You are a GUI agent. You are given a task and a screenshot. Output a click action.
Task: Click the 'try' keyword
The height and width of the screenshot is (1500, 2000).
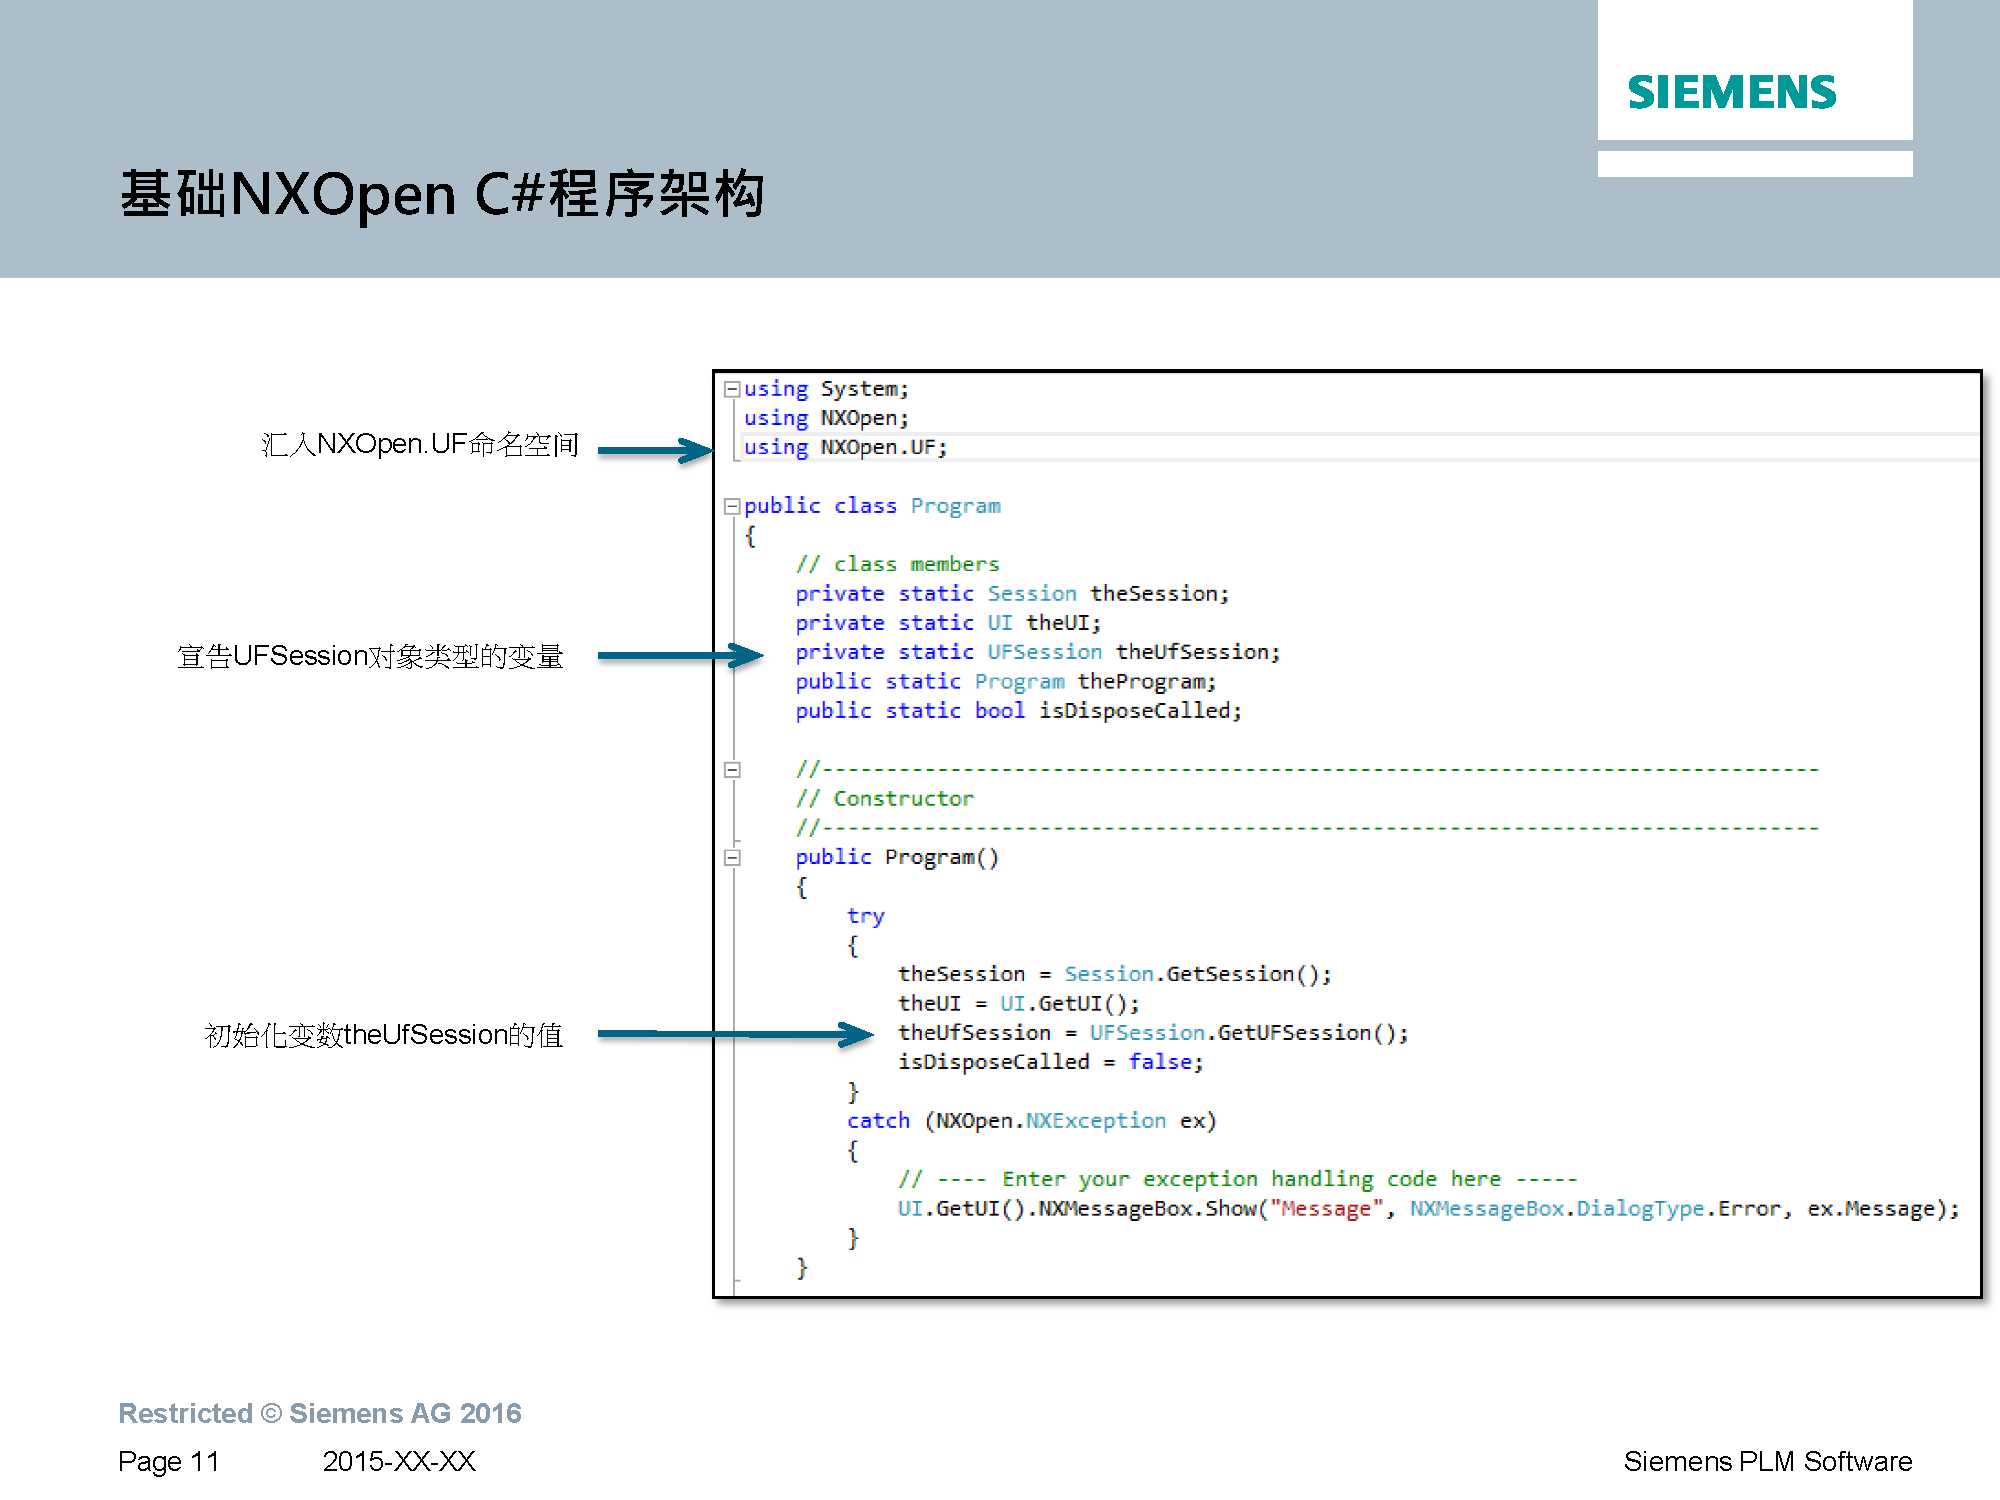click(865, 916)
